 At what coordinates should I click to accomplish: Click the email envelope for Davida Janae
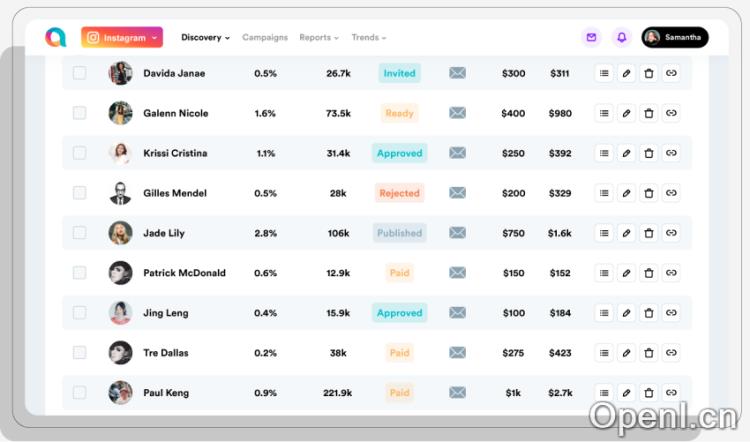[x=457, y=73]
